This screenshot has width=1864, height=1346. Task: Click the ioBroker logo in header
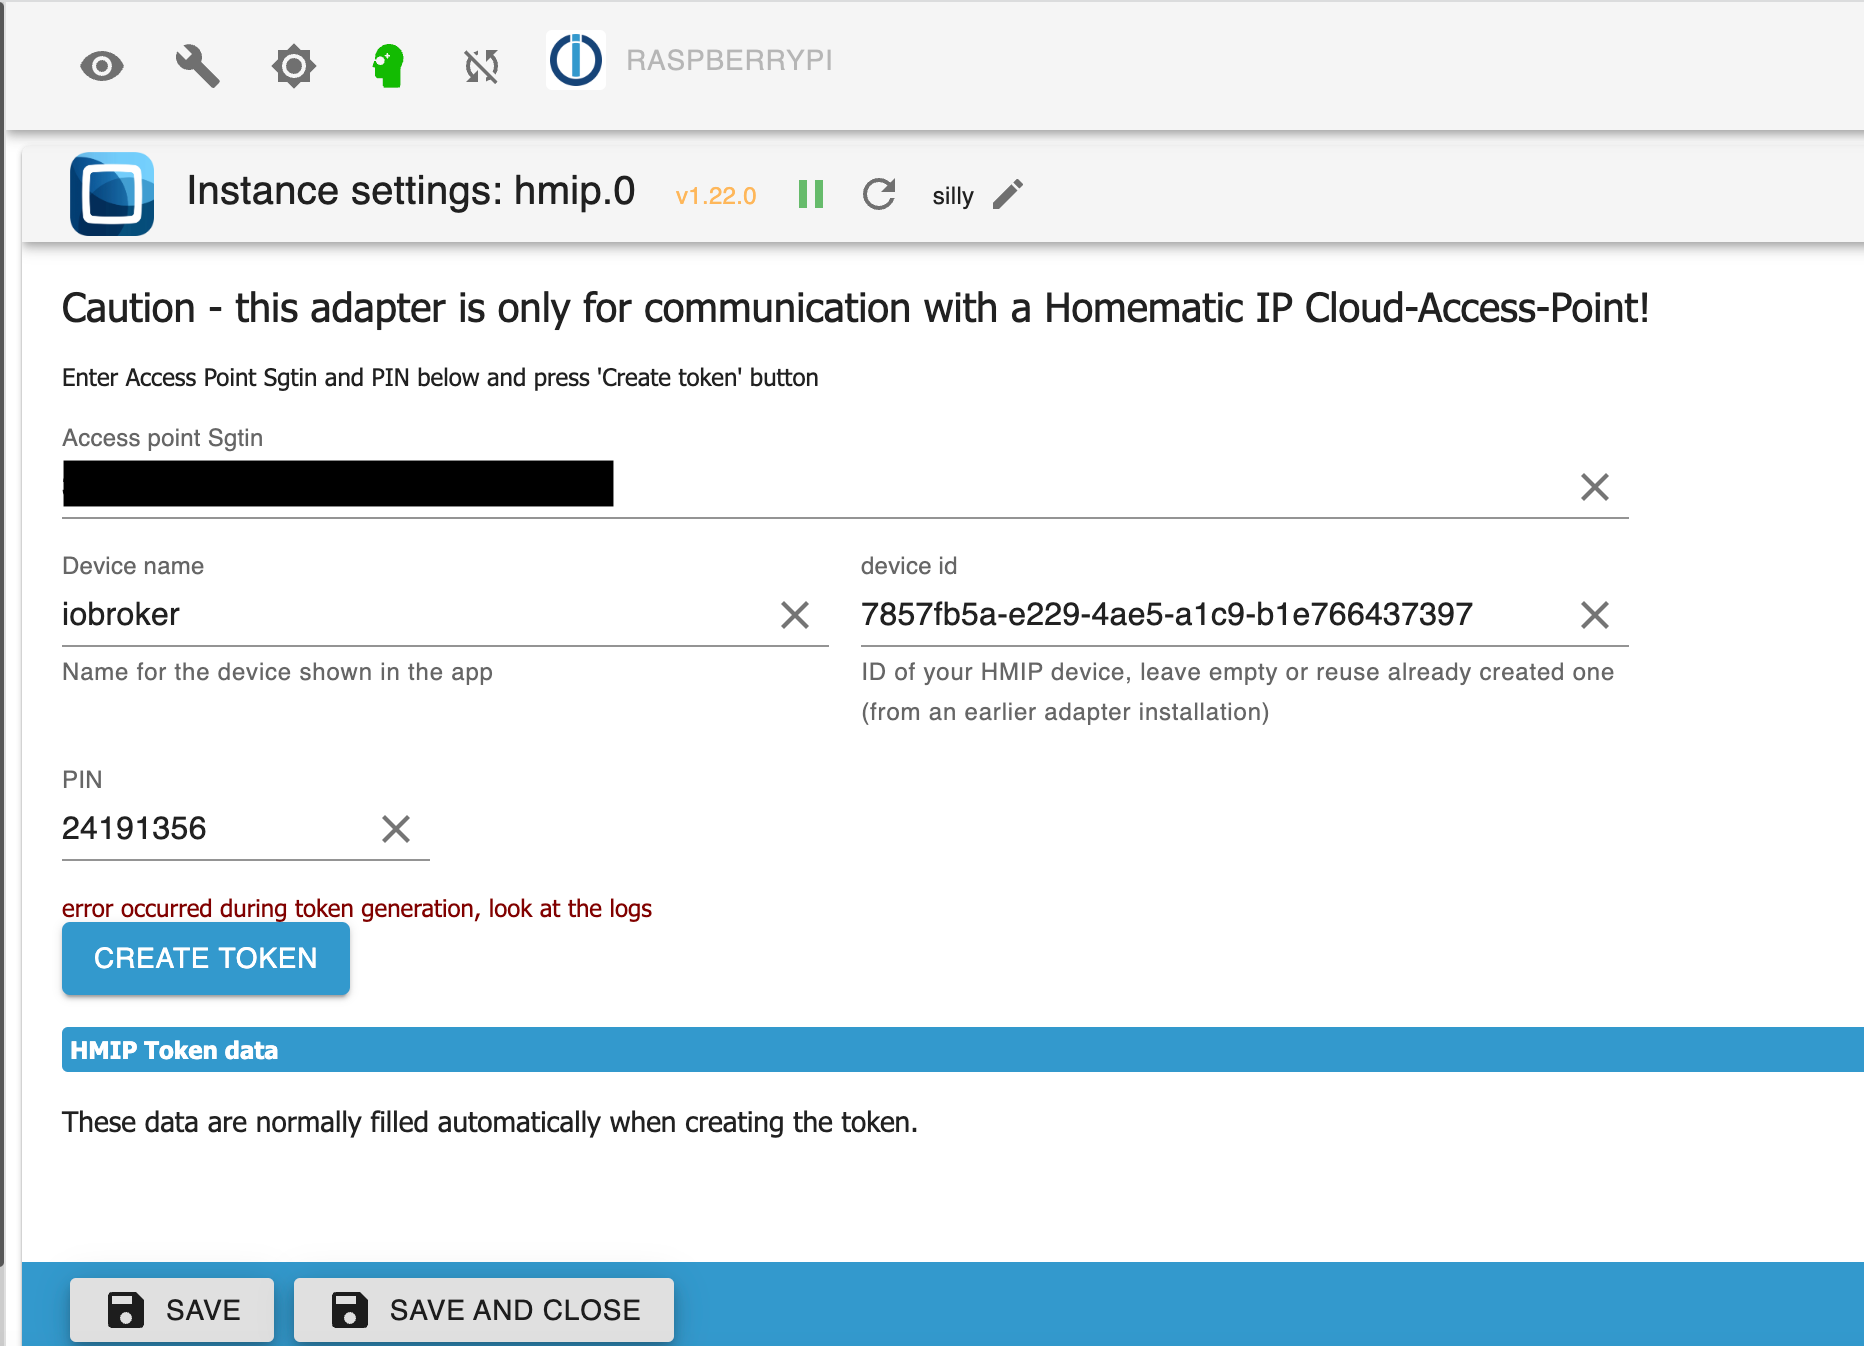576,60
